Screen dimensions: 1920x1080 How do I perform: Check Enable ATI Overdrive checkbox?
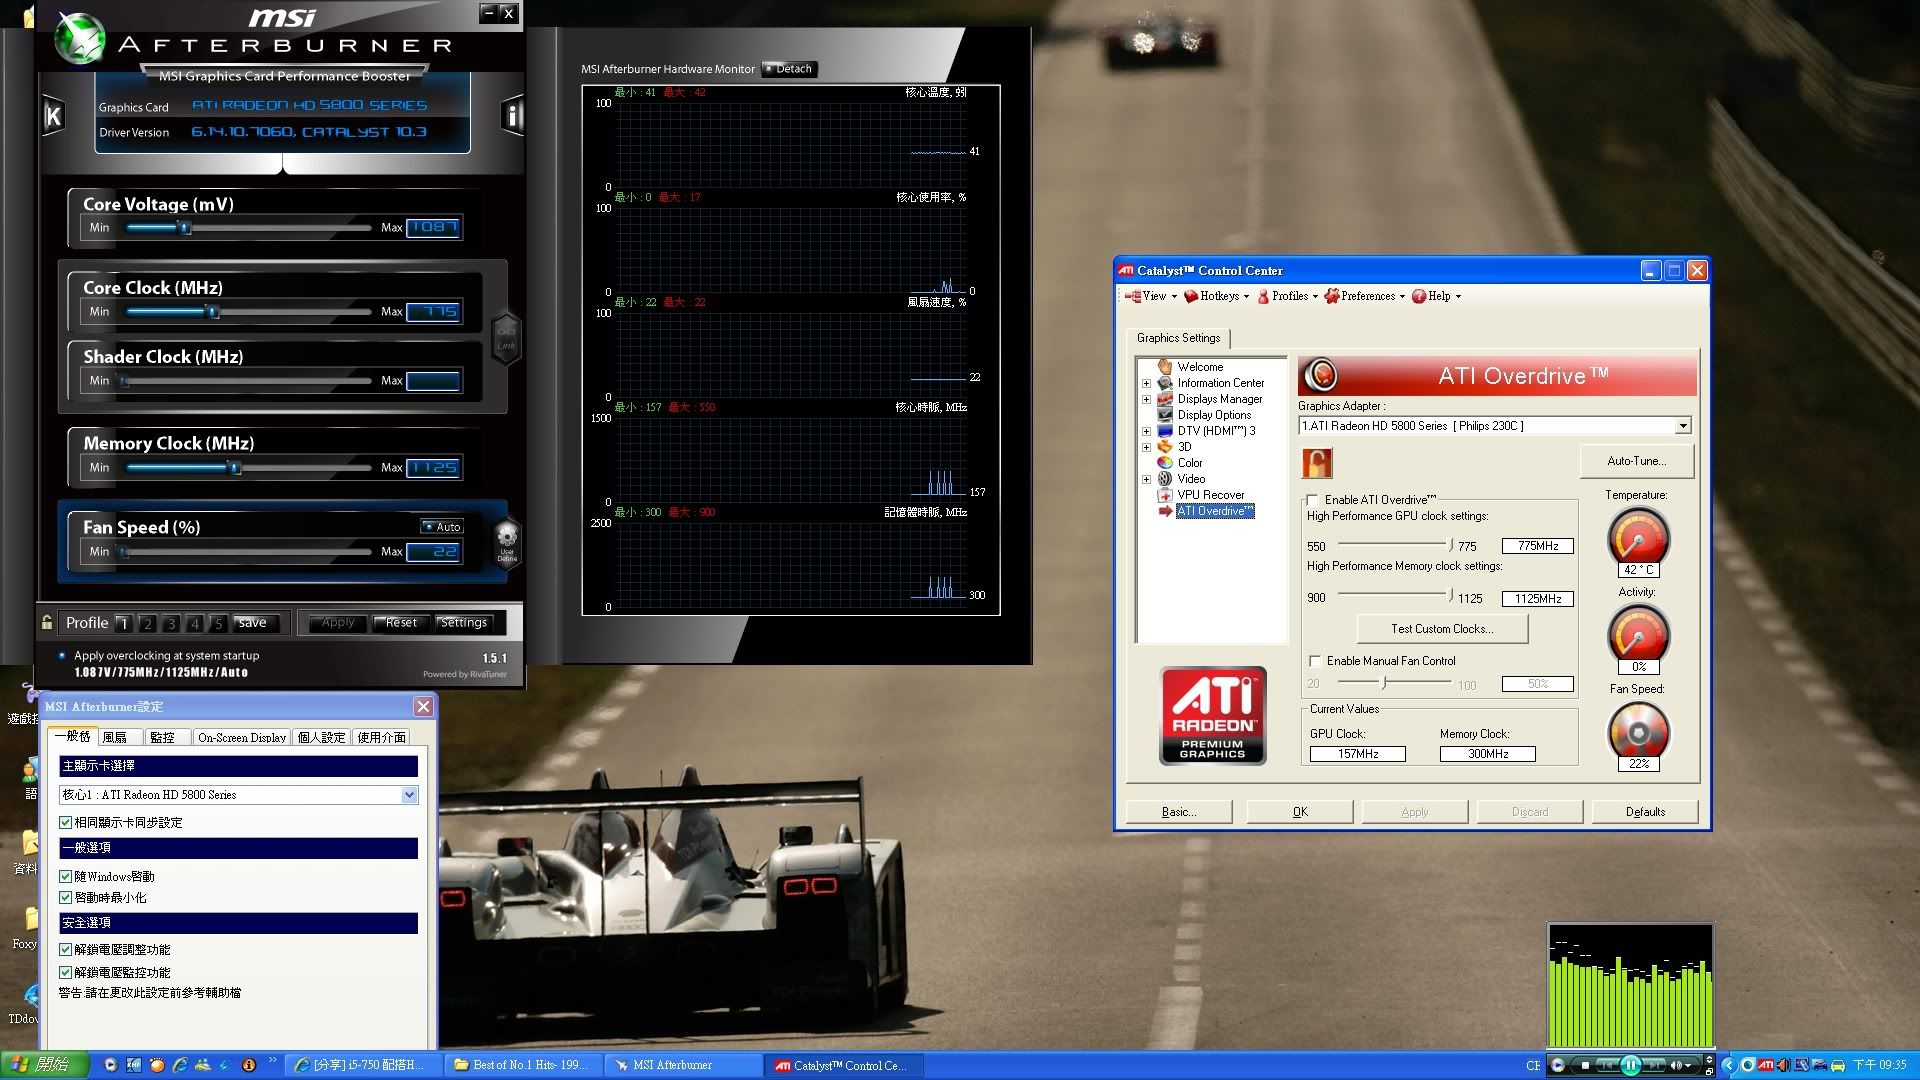[1312, 500]
